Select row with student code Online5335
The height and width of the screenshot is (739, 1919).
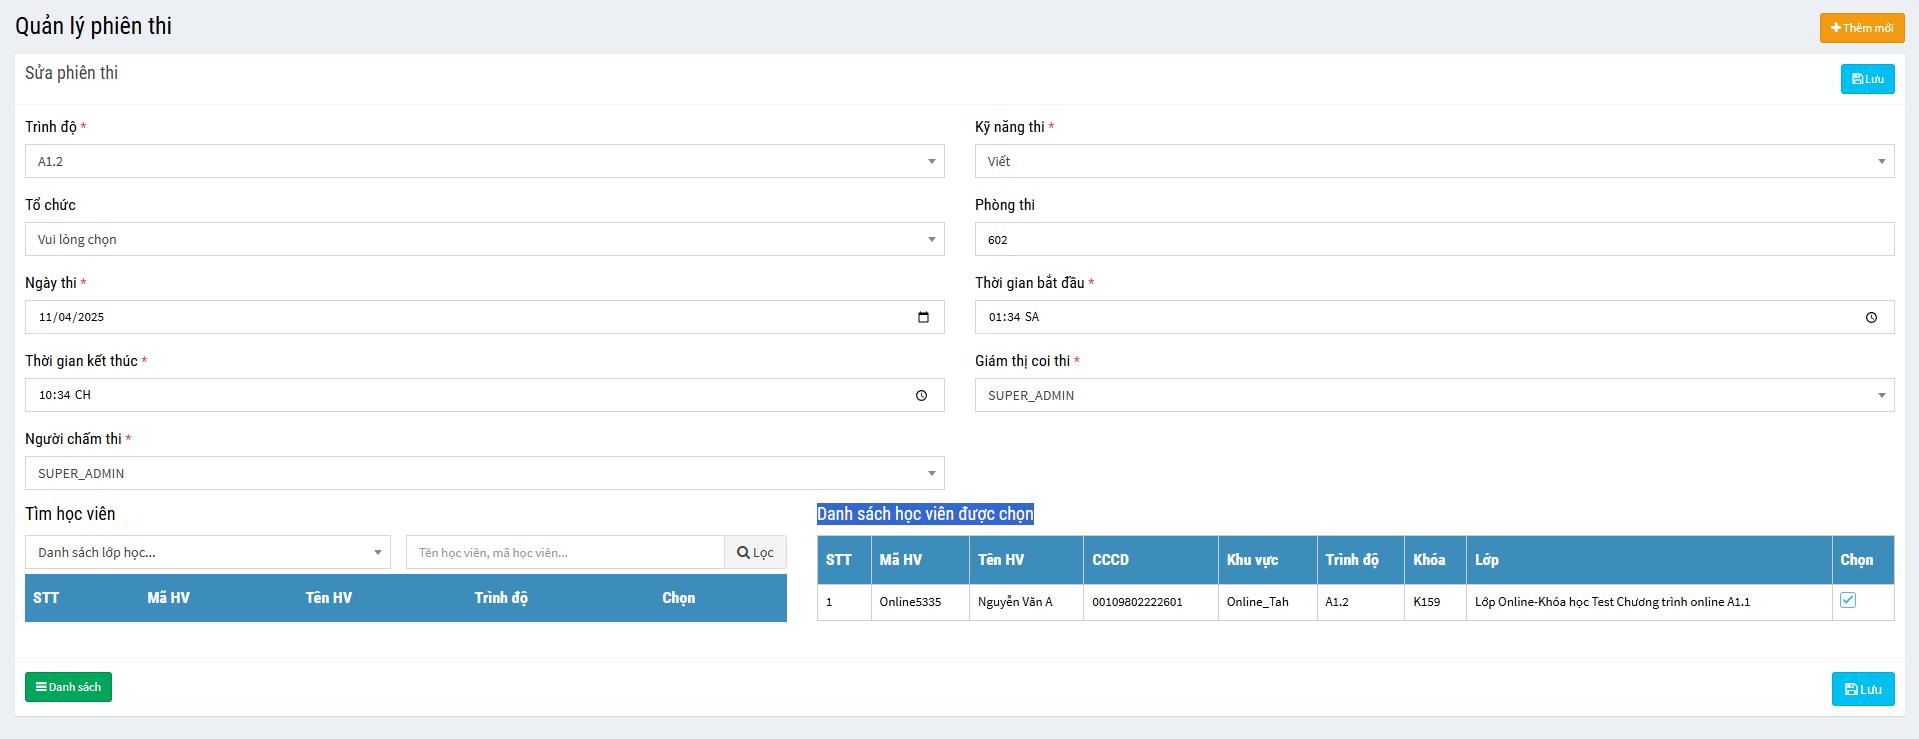tap(910, 602)
